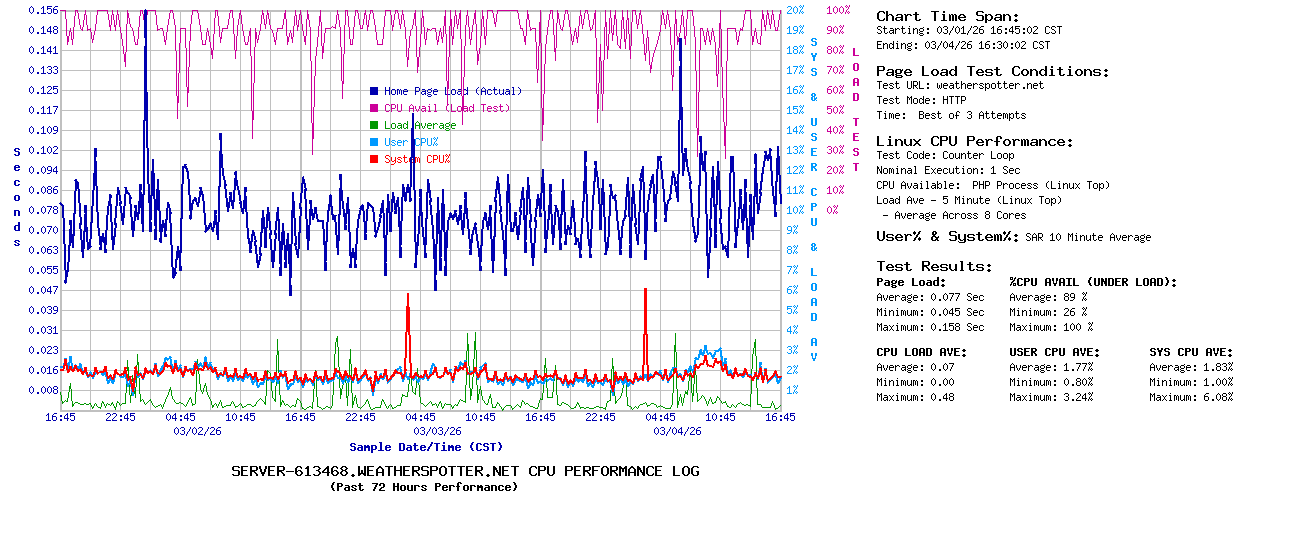Image resolution: width=1300 pixels, height=550 pixels.
Task: Click the Linux CPU Performance heading
Action: tap(974, 141)
